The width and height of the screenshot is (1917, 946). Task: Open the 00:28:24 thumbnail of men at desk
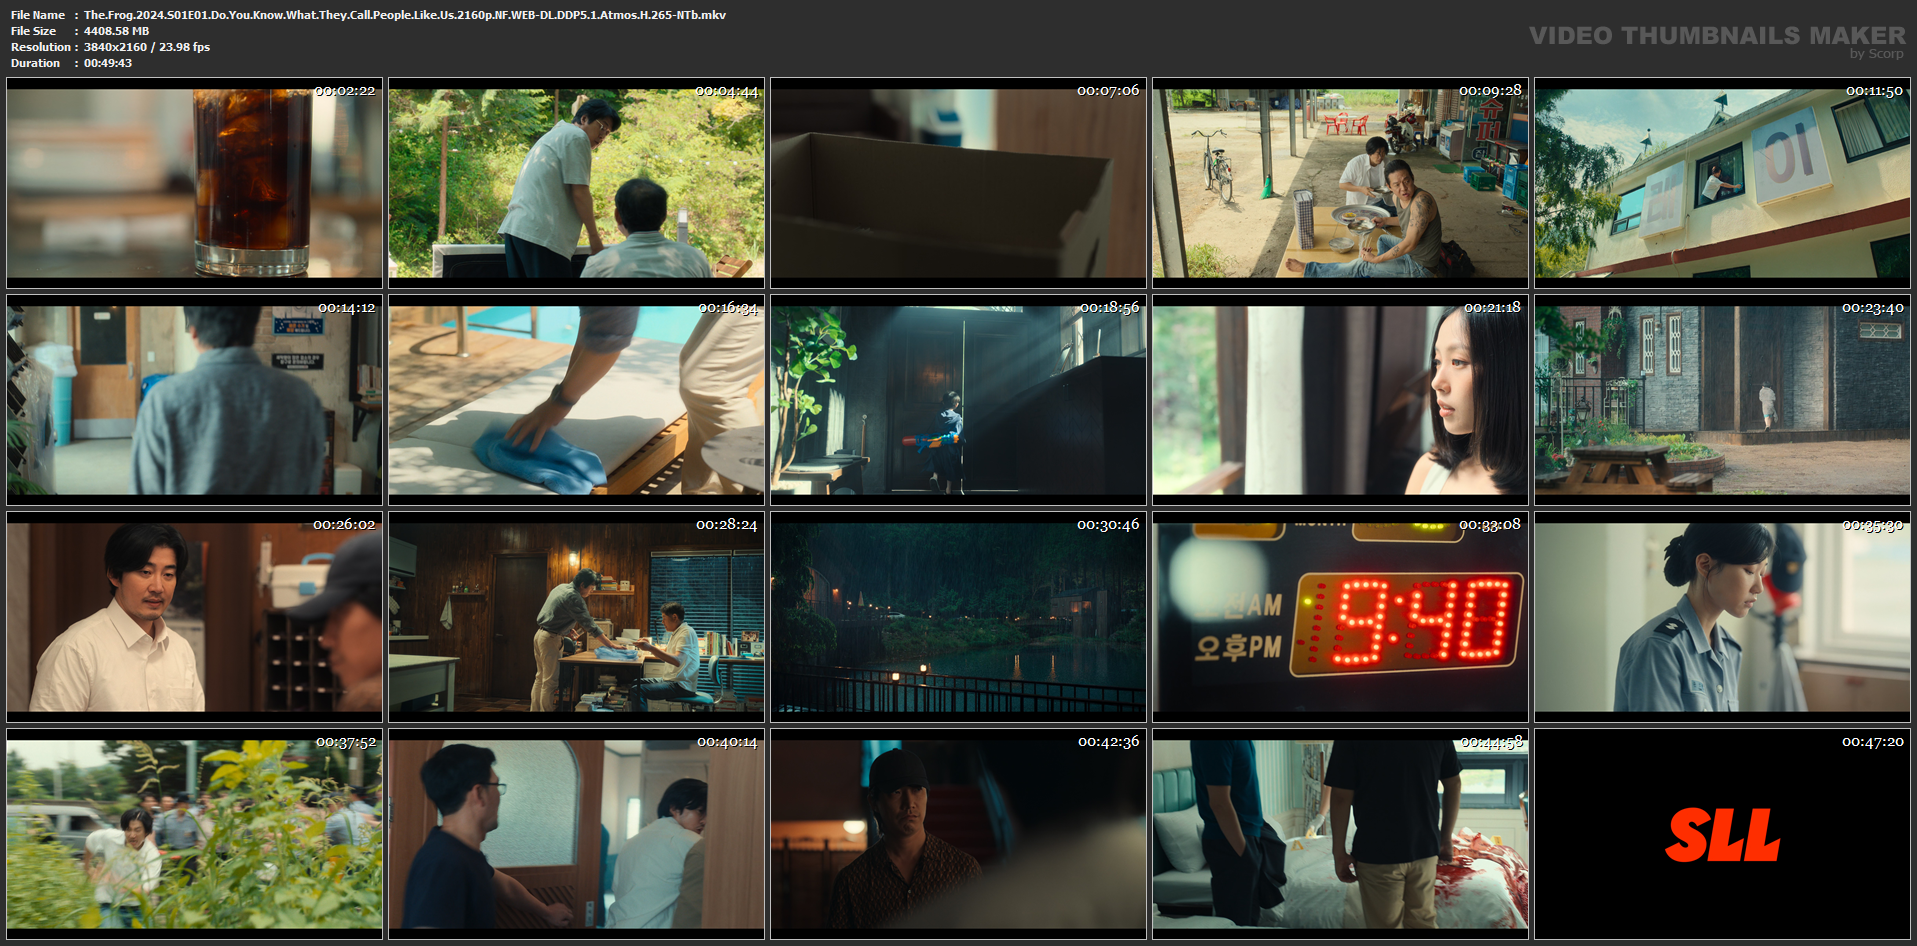click(x=576, y=617)
